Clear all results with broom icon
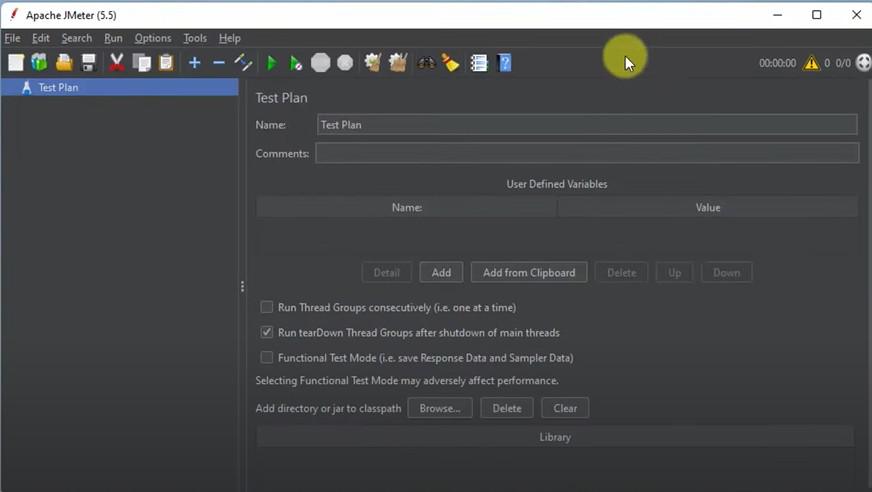Screen dimensions: 872x492 tap(450, 63)
